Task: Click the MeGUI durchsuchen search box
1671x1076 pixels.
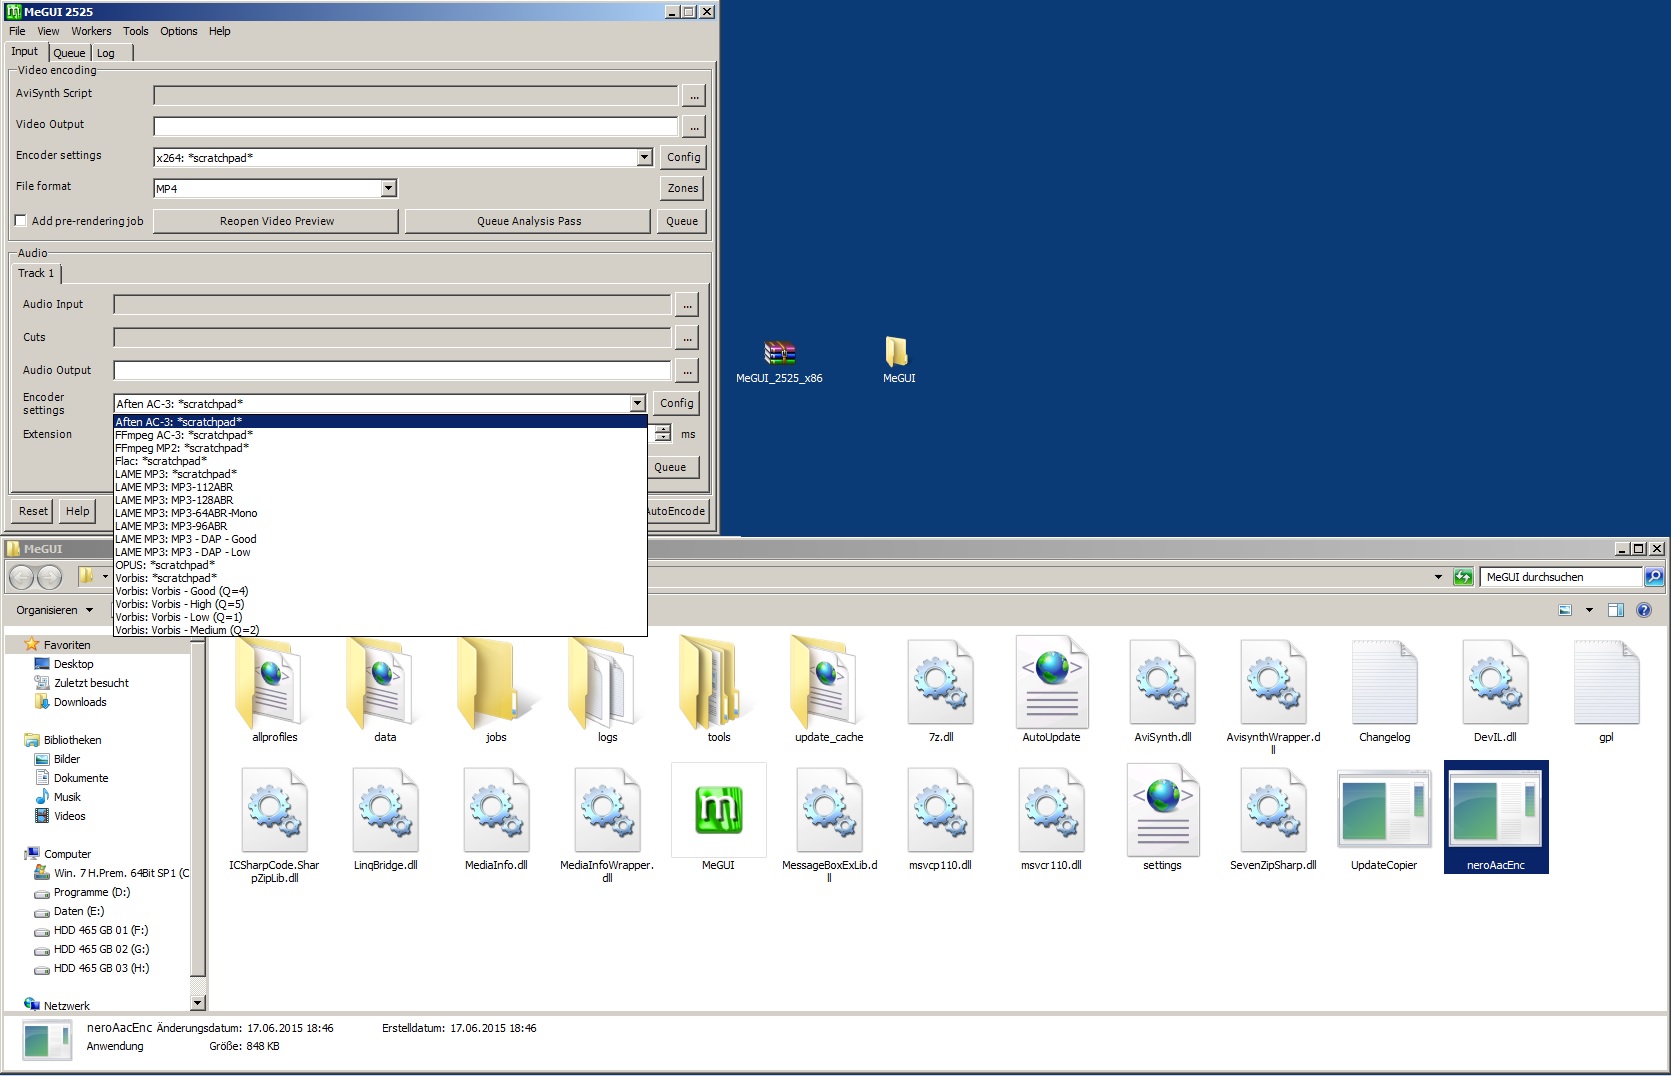Action: (1560, 577)
